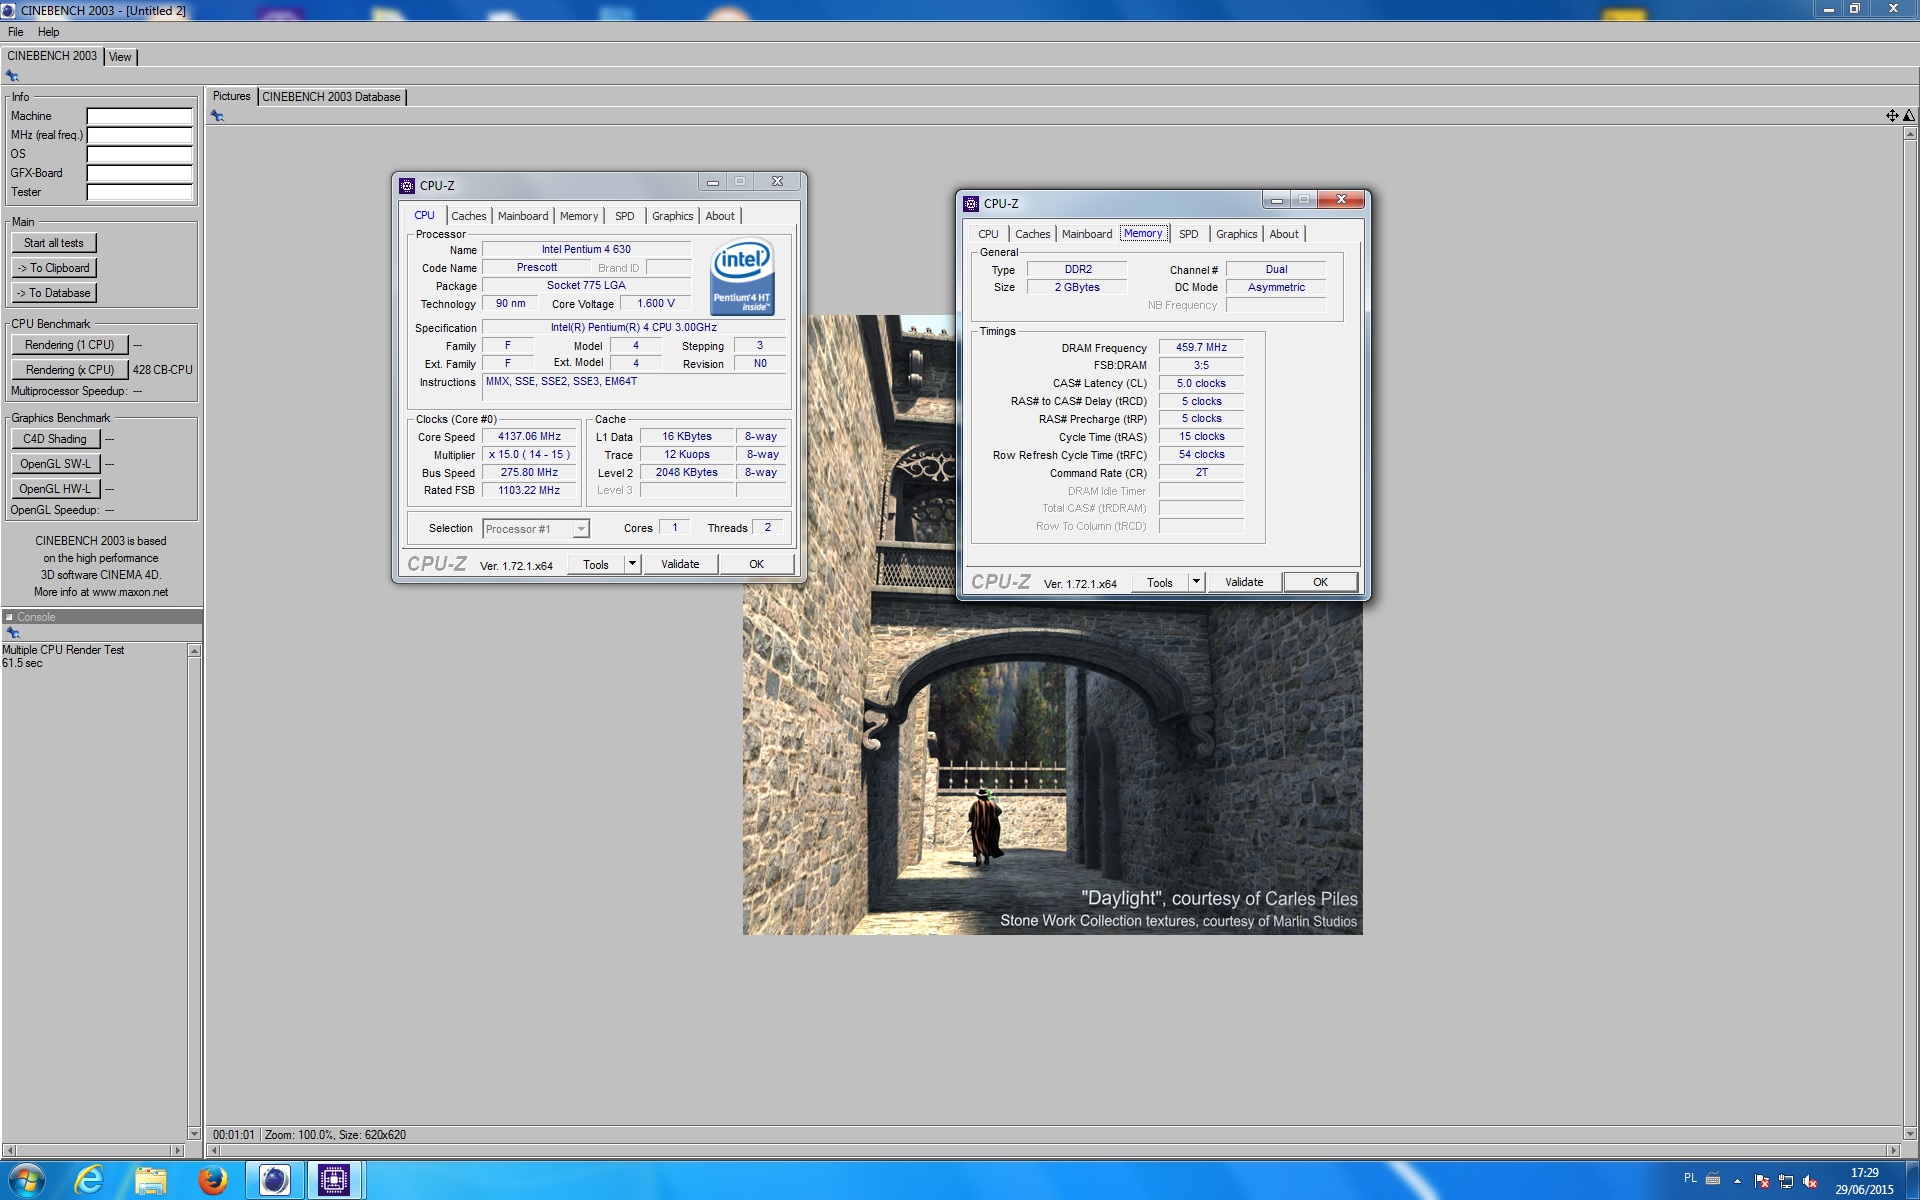Image resolution: width=1920 pixels, height=1200 pixels.
Task: Select the View tab in CINEBENCH
Action: point(120,57)
